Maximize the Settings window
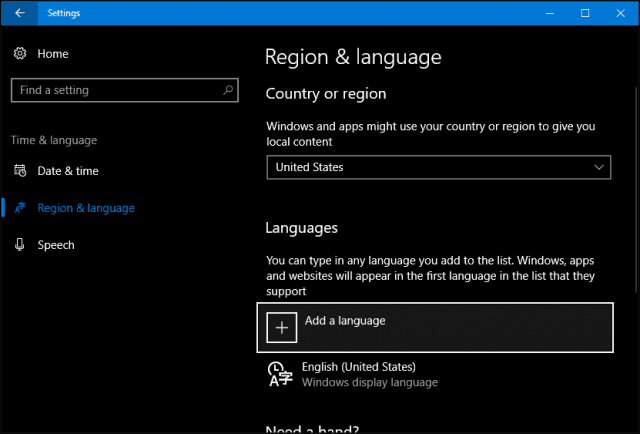The width and height of the screenshot is (640, 434). pos(585,13)
